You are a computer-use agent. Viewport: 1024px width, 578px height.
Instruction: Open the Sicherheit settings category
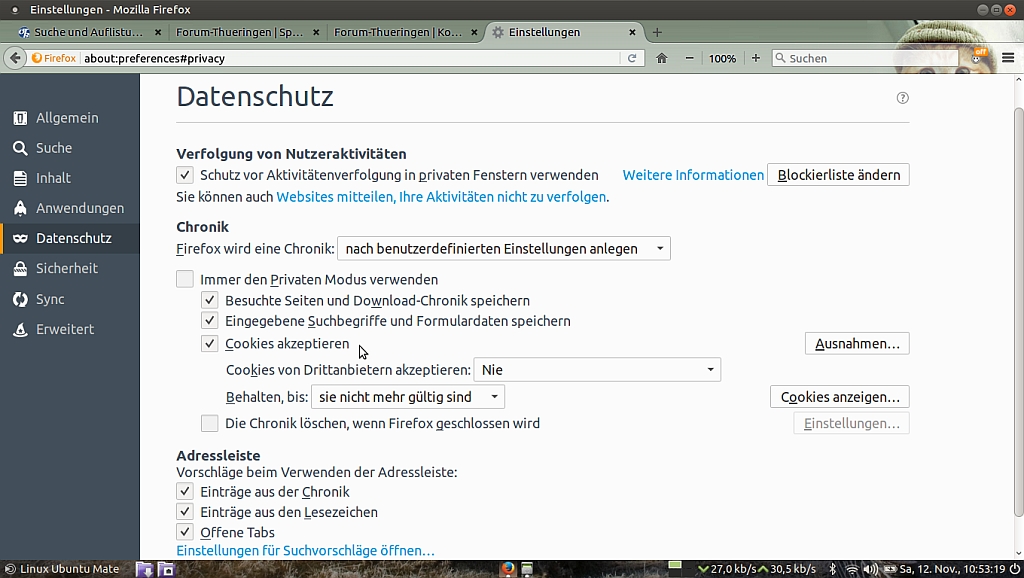[x=67, y=268]
